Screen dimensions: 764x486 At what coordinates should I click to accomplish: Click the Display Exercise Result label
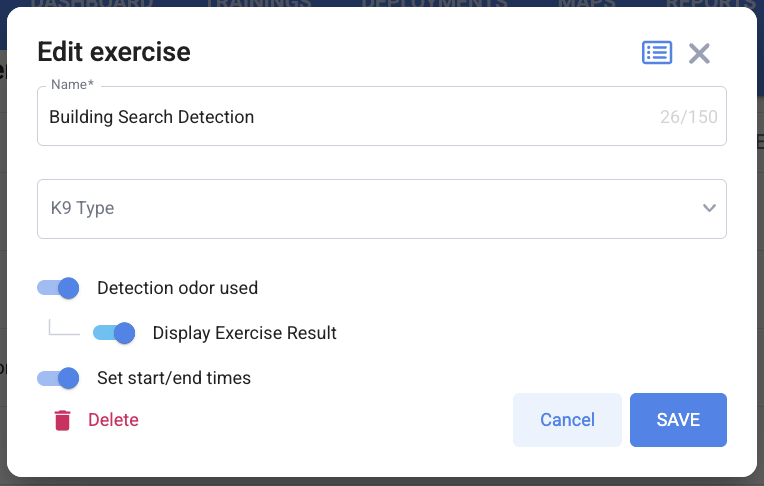click(x=244, y=333)
